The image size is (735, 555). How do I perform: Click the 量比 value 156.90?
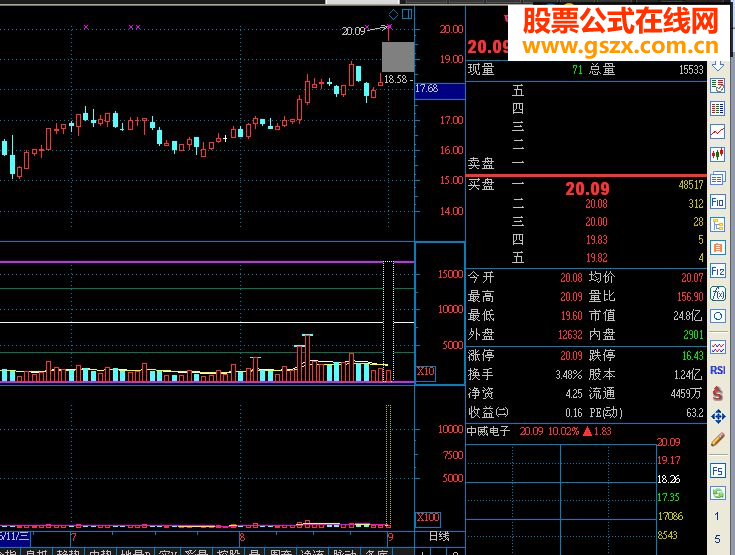pyautogui.click(x=690, y=297)
